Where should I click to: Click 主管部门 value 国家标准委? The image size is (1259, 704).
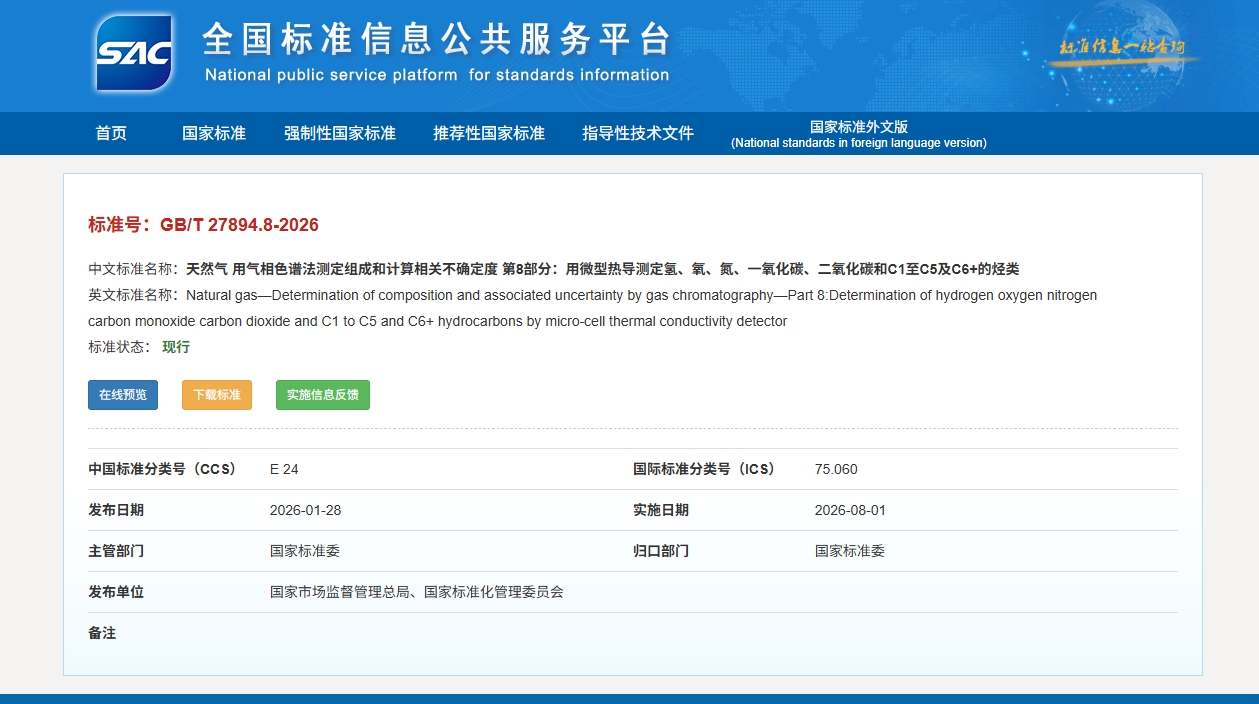pos(305,551)
